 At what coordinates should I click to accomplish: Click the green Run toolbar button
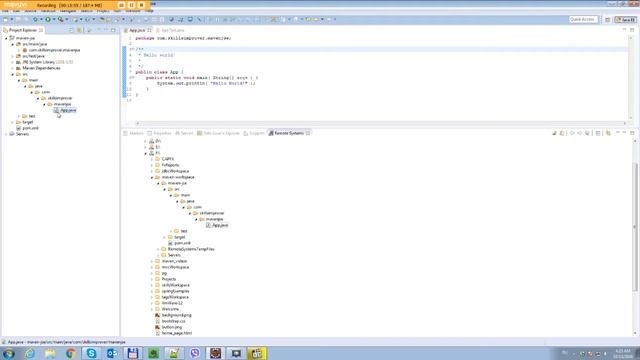(x=48, y=19)
